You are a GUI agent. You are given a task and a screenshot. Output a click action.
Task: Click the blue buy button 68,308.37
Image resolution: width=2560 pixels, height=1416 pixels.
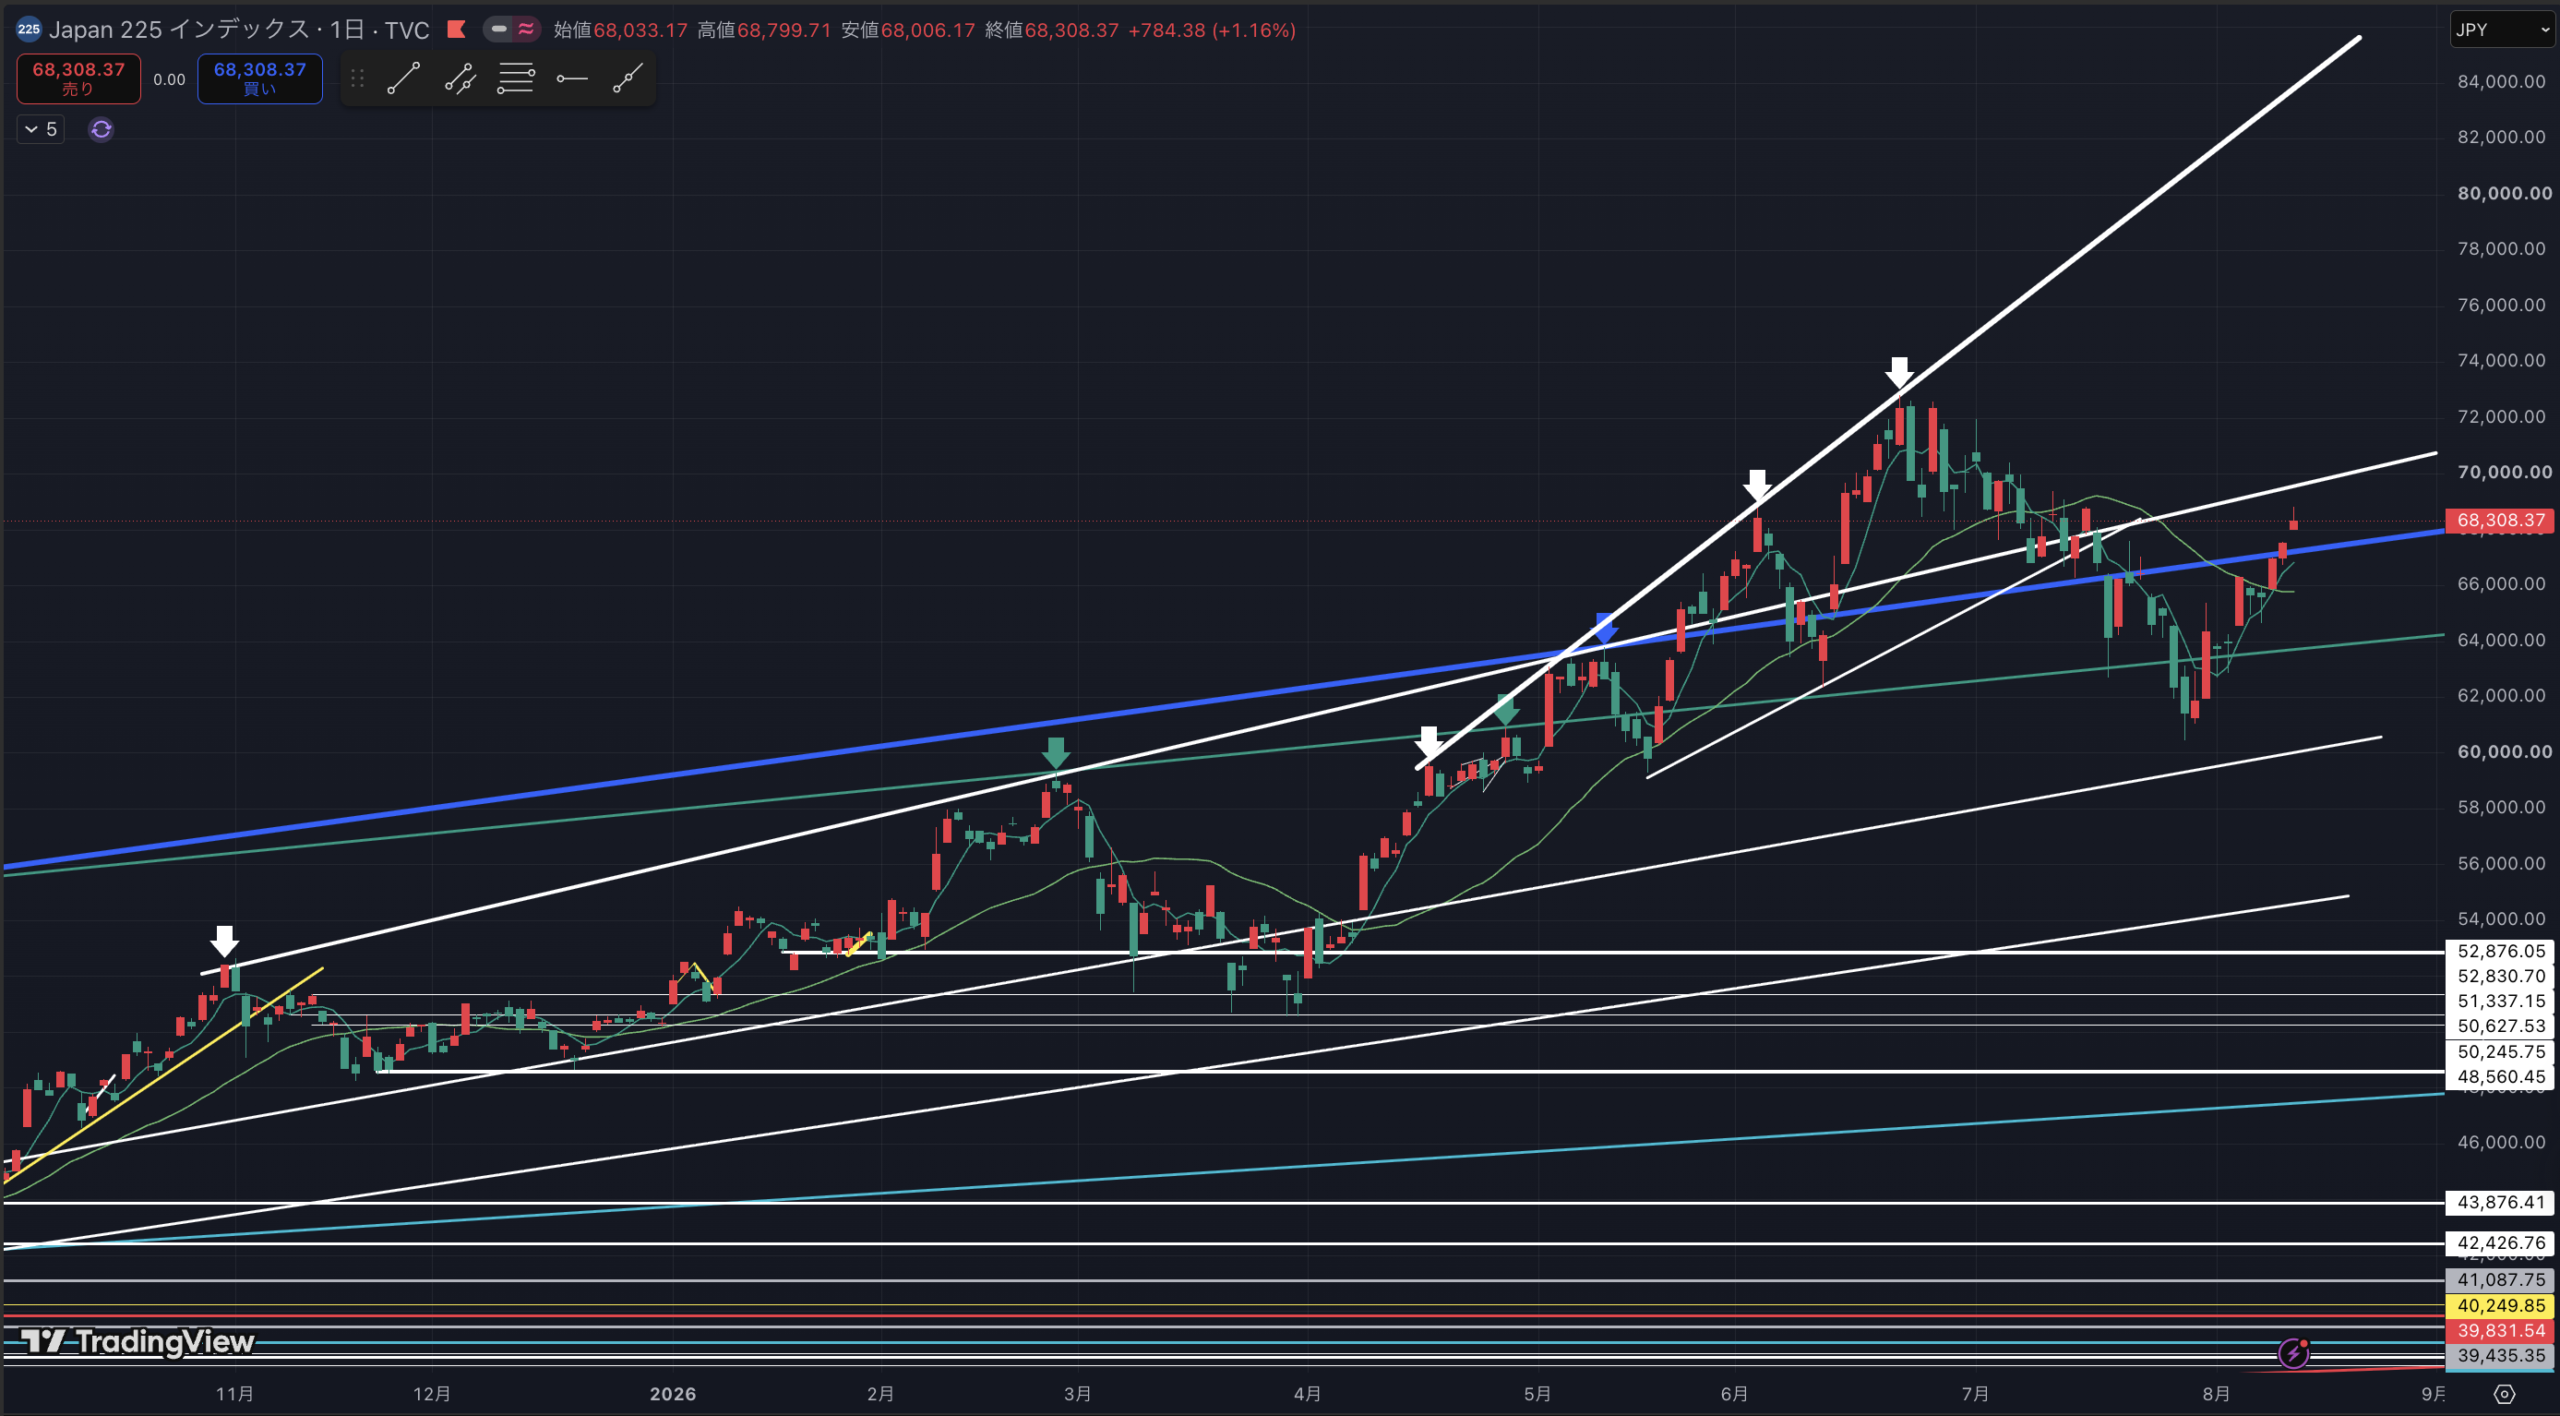tap(260, 78)
